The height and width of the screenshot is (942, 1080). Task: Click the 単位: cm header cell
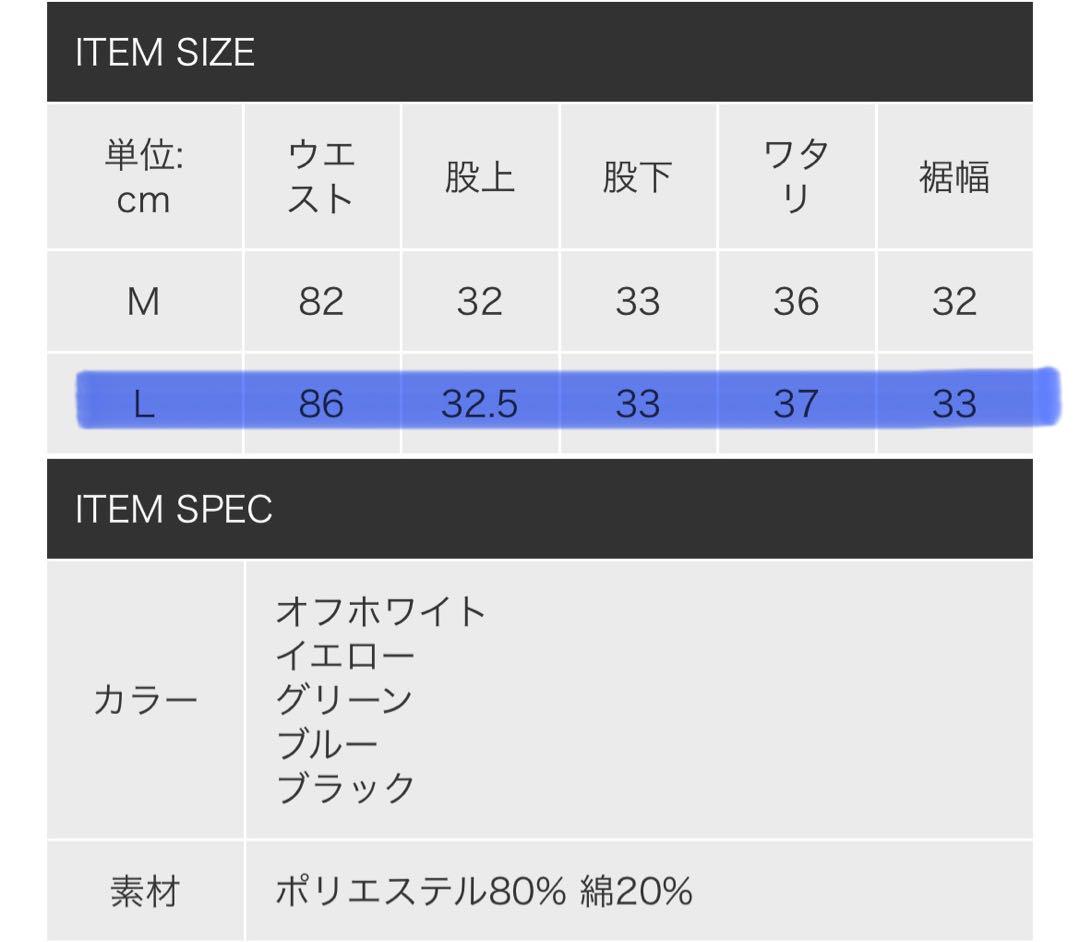pyautogui.click(x=145, y=176)
